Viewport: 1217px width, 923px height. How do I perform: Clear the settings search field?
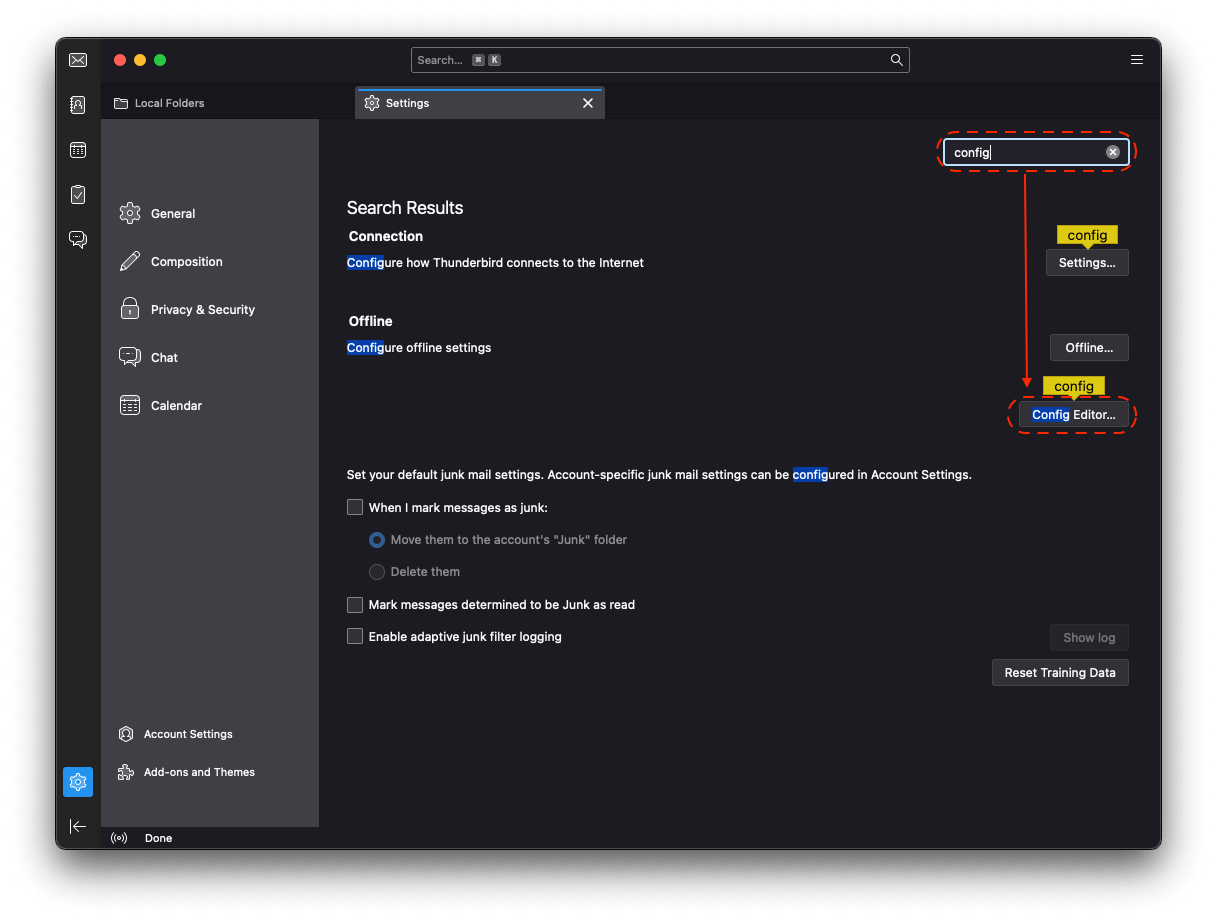(1113, 152)
